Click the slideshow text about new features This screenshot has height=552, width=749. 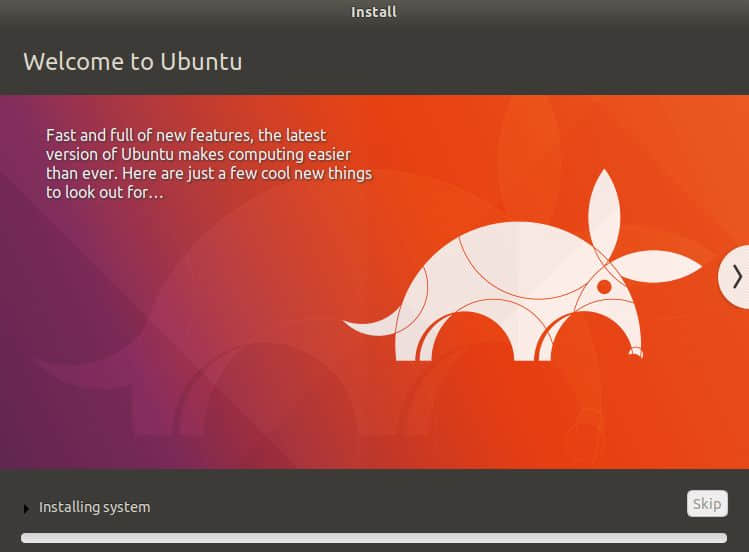pyautogui.click(x=208, y=163)
